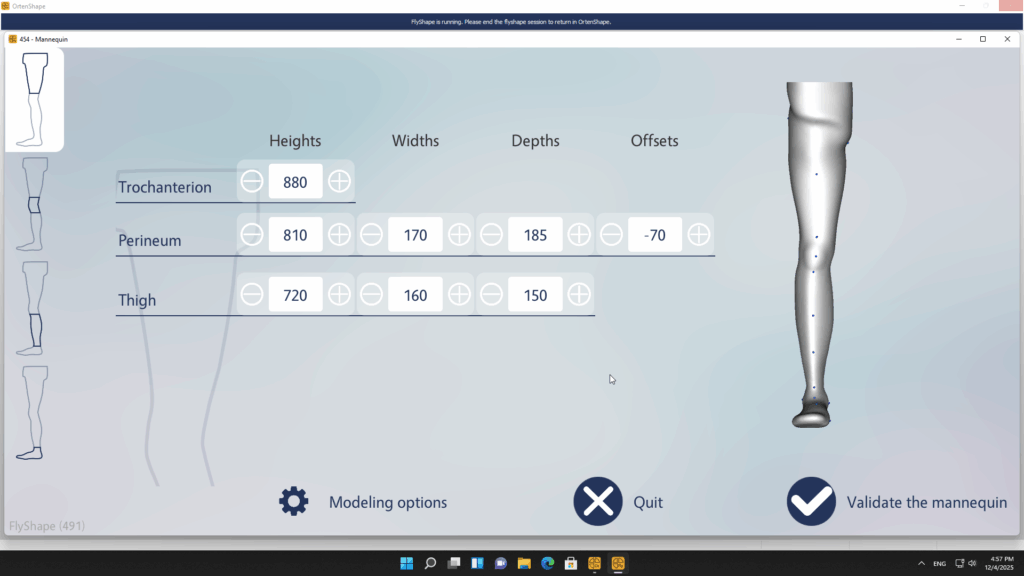Decrease the Trochanterion height value

[252, 181]
